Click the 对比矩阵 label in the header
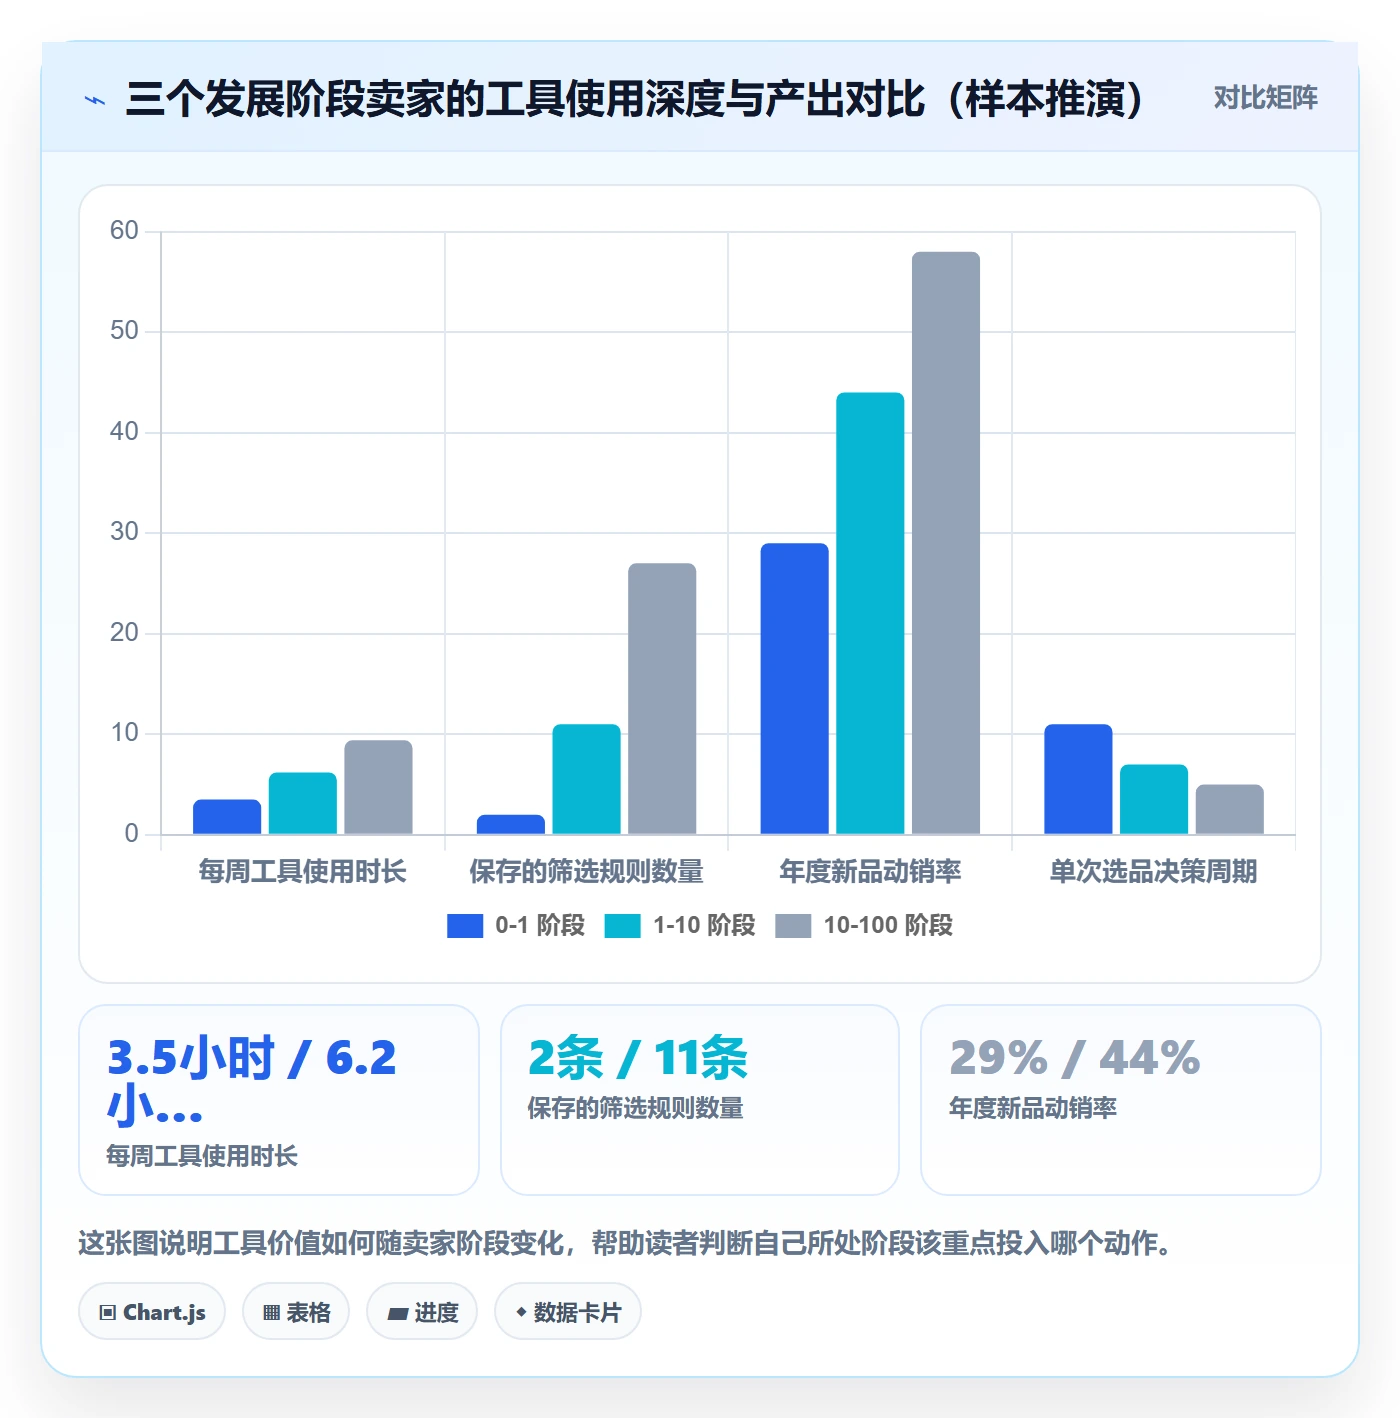Screen dimensions: 1400x1418 click(1265, 98)
